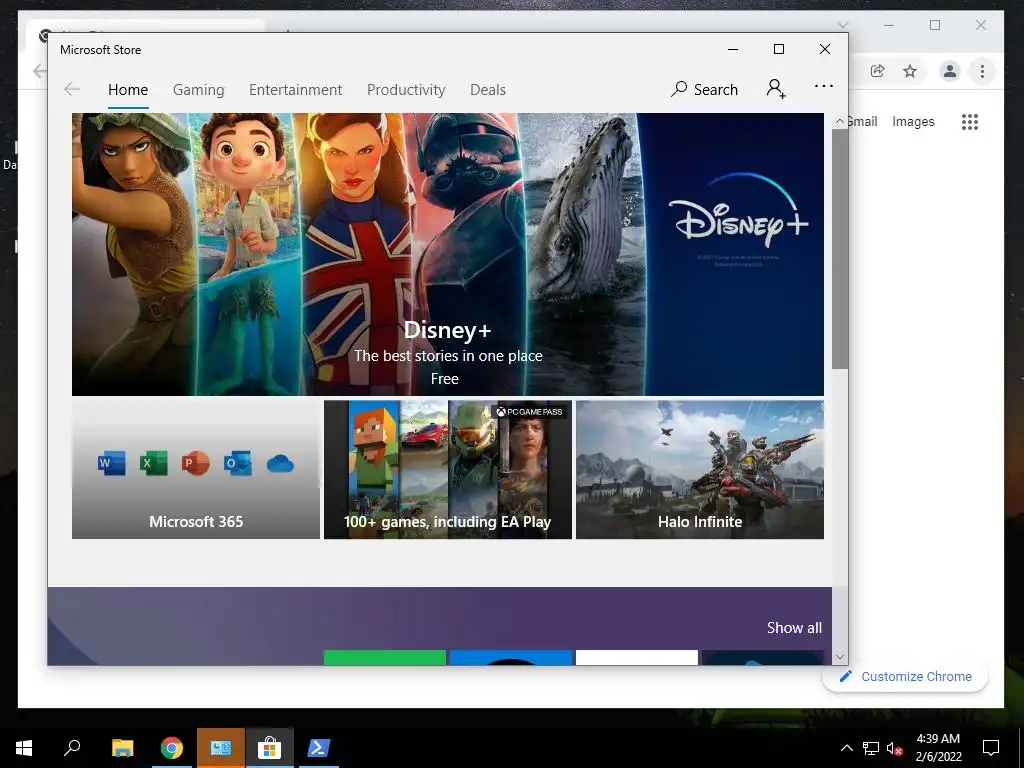This screenshot has height=768, width=1024.
Task: Open the Google apps grid in Chrome
Action: tap(970, 121)
